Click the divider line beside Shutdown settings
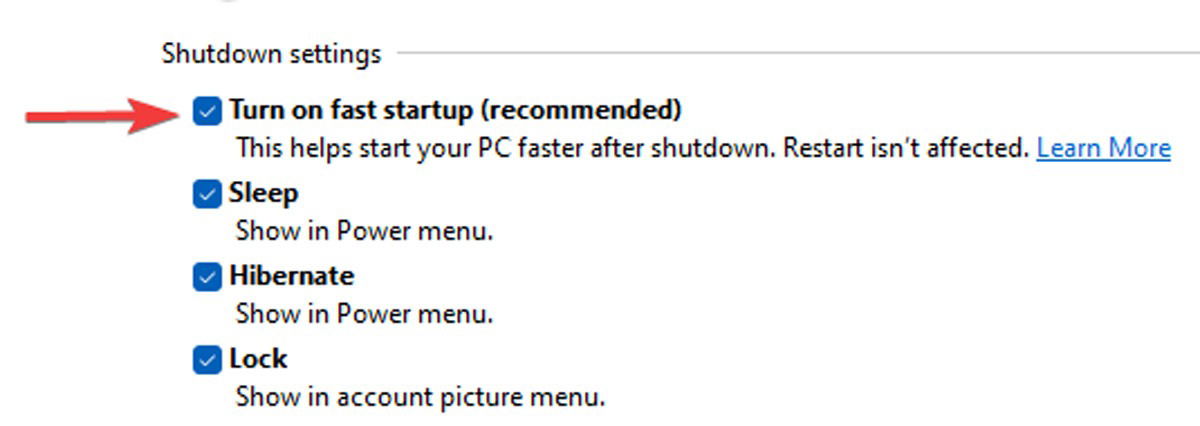Screen dimensions: 1200x426 click(x=798, y=52)
